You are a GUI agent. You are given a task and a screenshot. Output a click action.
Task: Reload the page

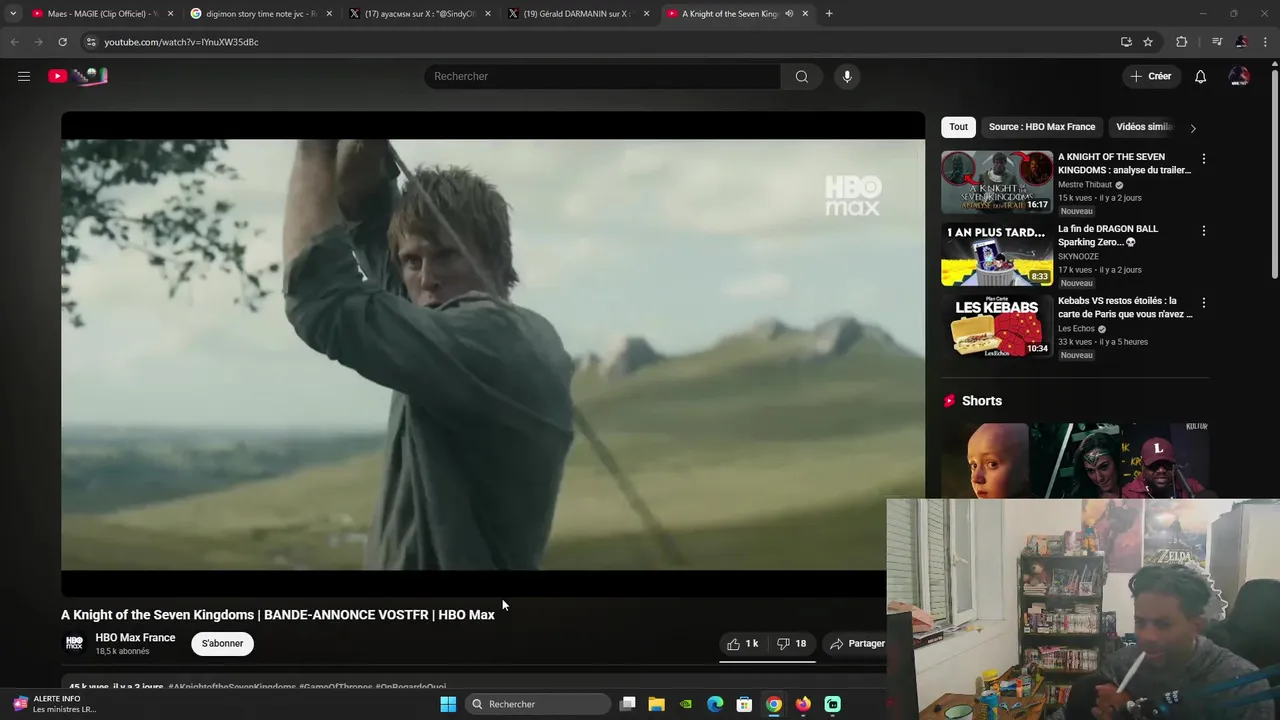coord(62,42)
